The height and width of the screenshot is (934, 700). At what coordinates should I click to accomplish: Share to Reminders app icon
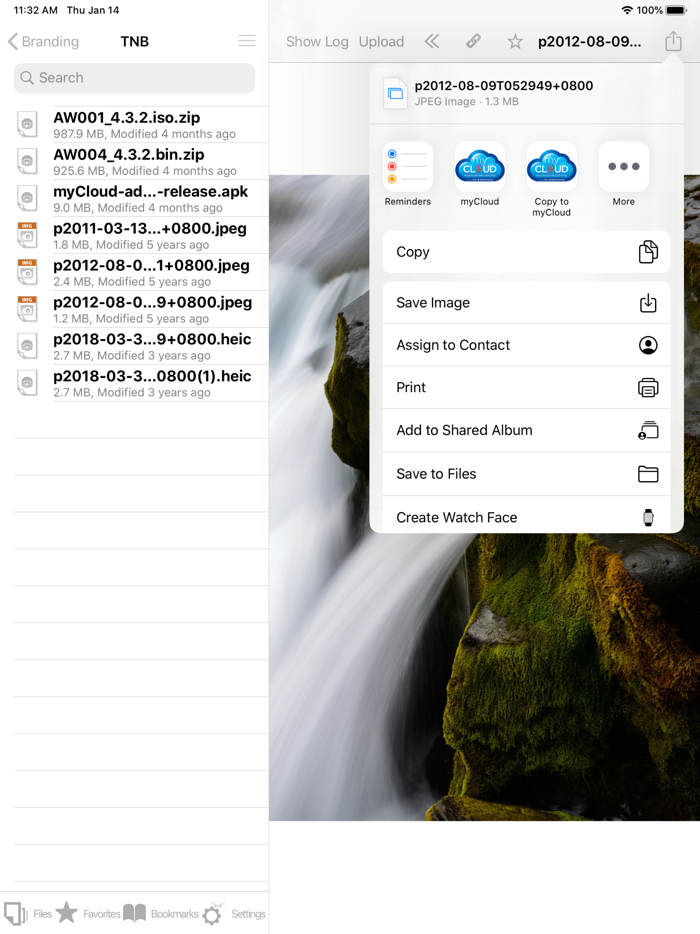click(407, 167)
